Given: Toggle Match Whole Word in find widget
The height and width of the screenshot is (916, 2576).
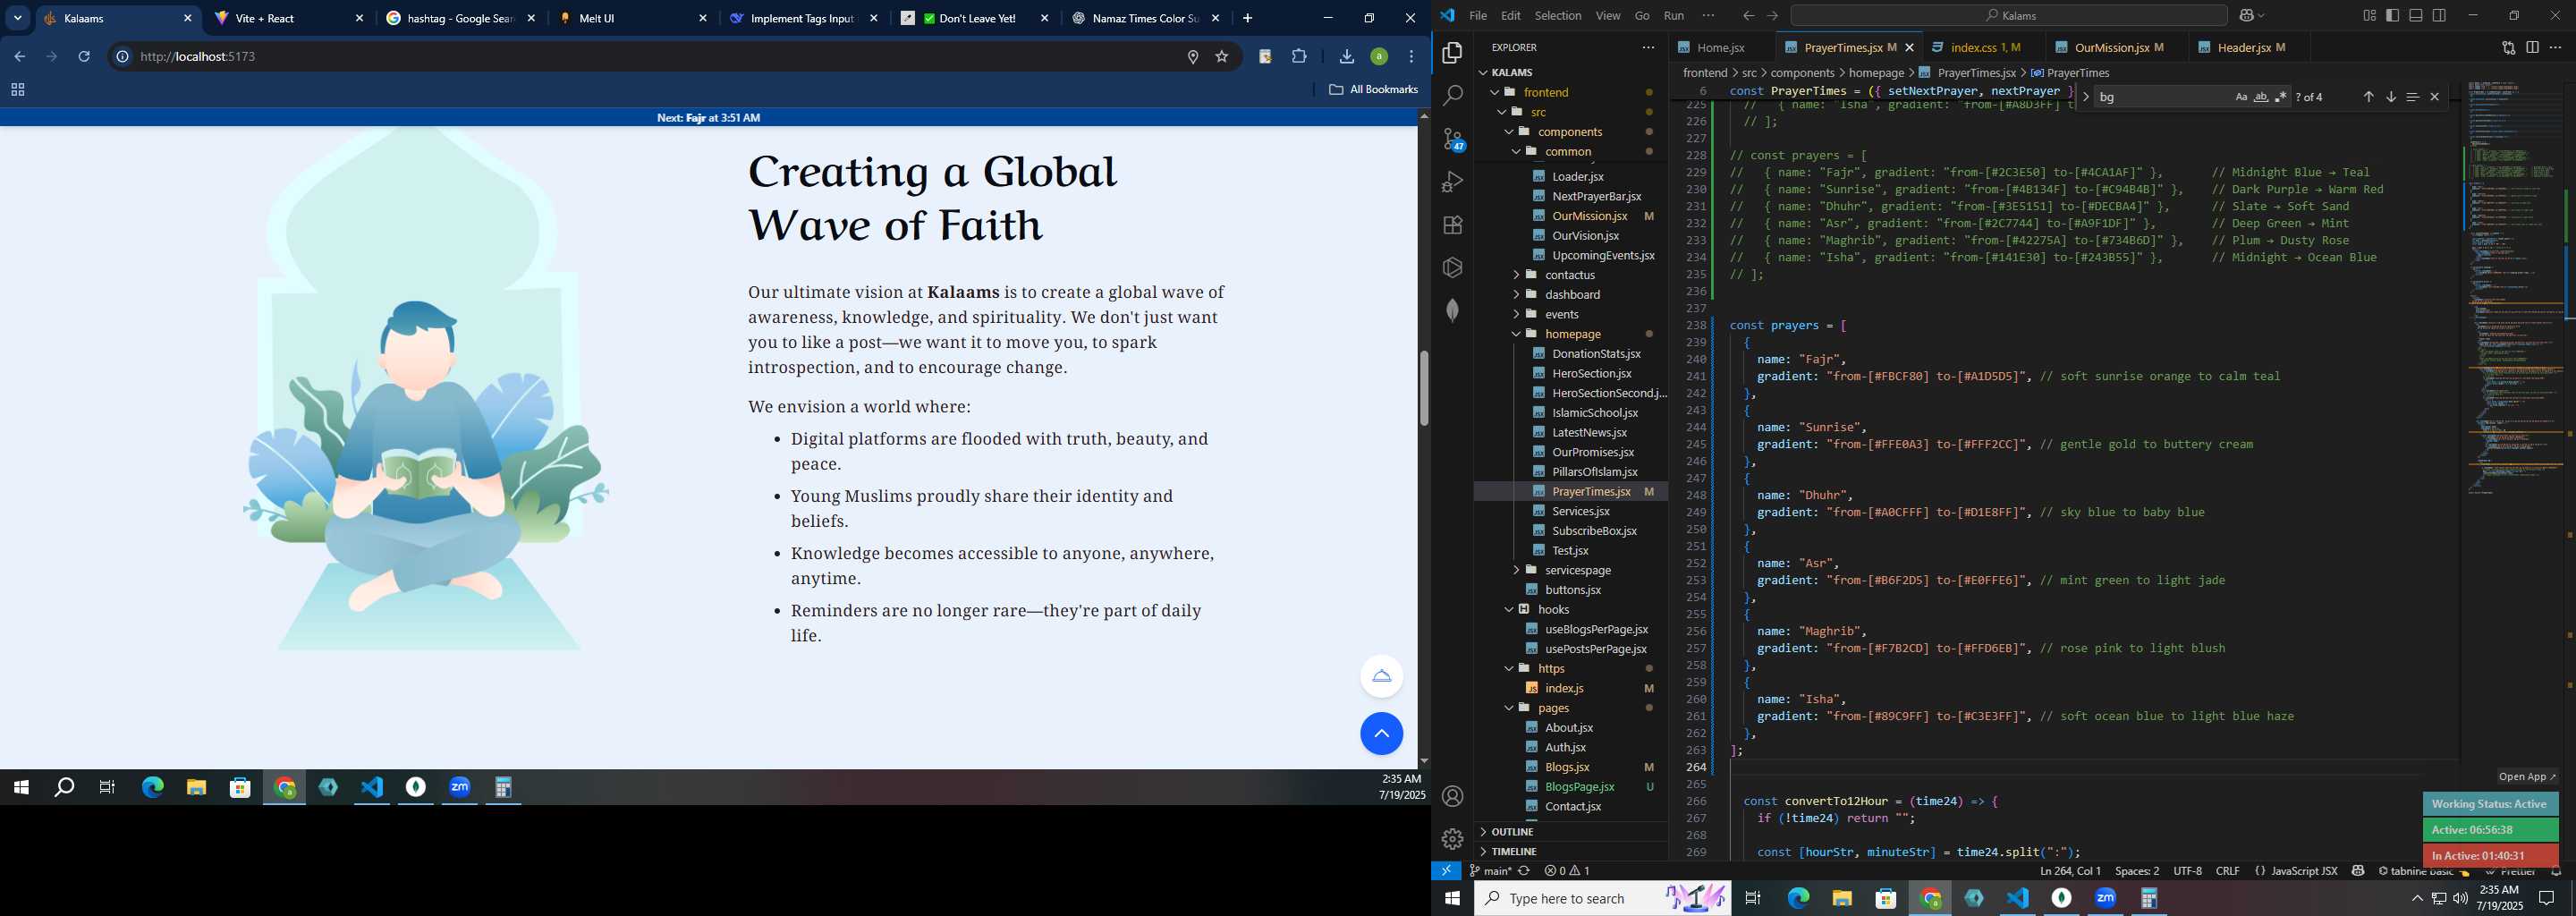Looking at the screenshot, I should point(2261,97).
